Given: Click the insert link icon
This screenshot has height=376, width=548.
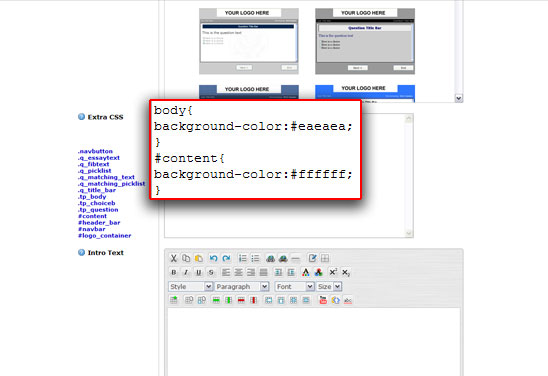Looking at the screenshot, I should coord(271,259).
